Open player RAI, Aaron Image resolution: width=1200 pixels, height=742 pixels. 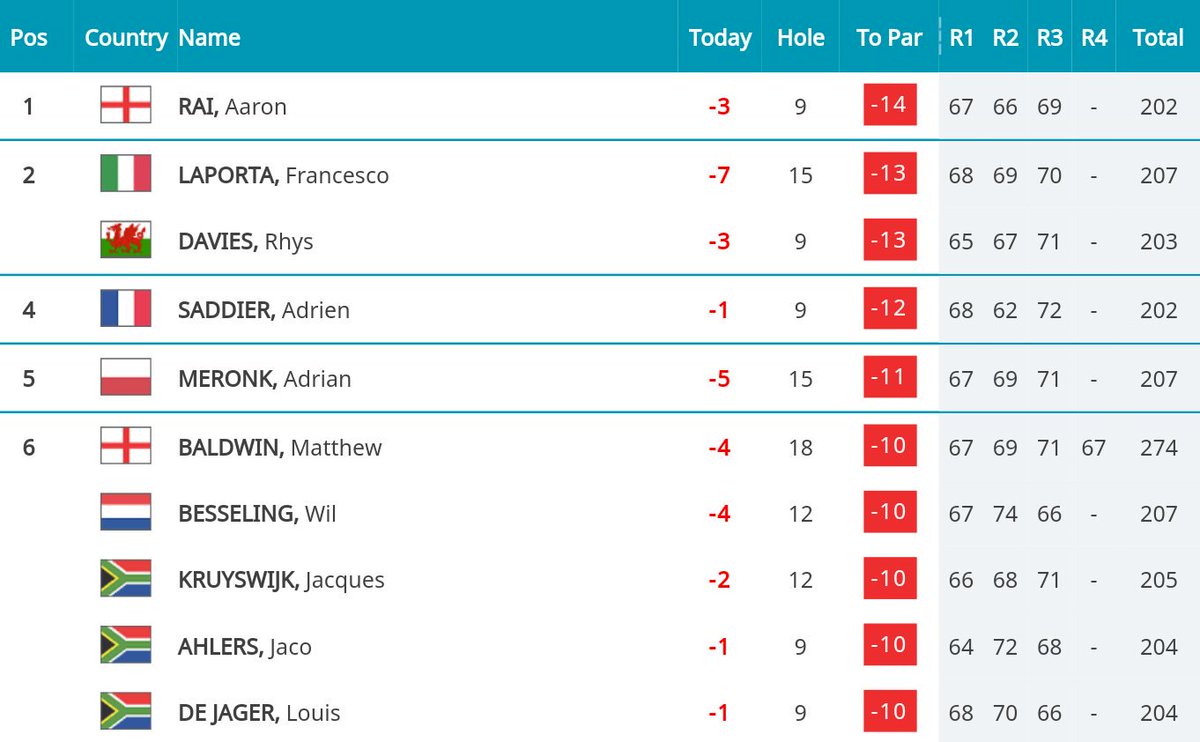[x=232, y=107]
